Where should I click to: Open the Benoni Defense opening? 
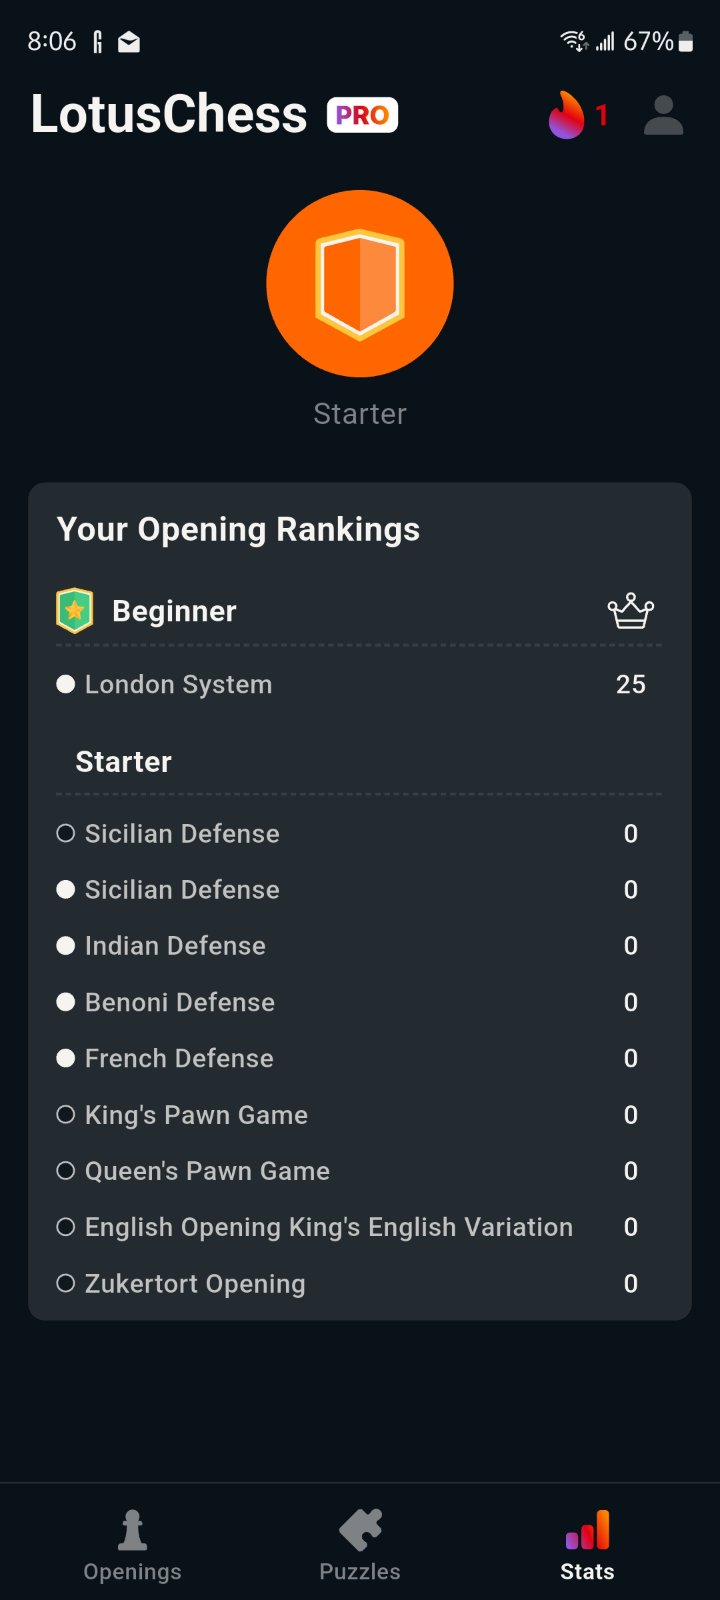click(x=180, y=1002)
